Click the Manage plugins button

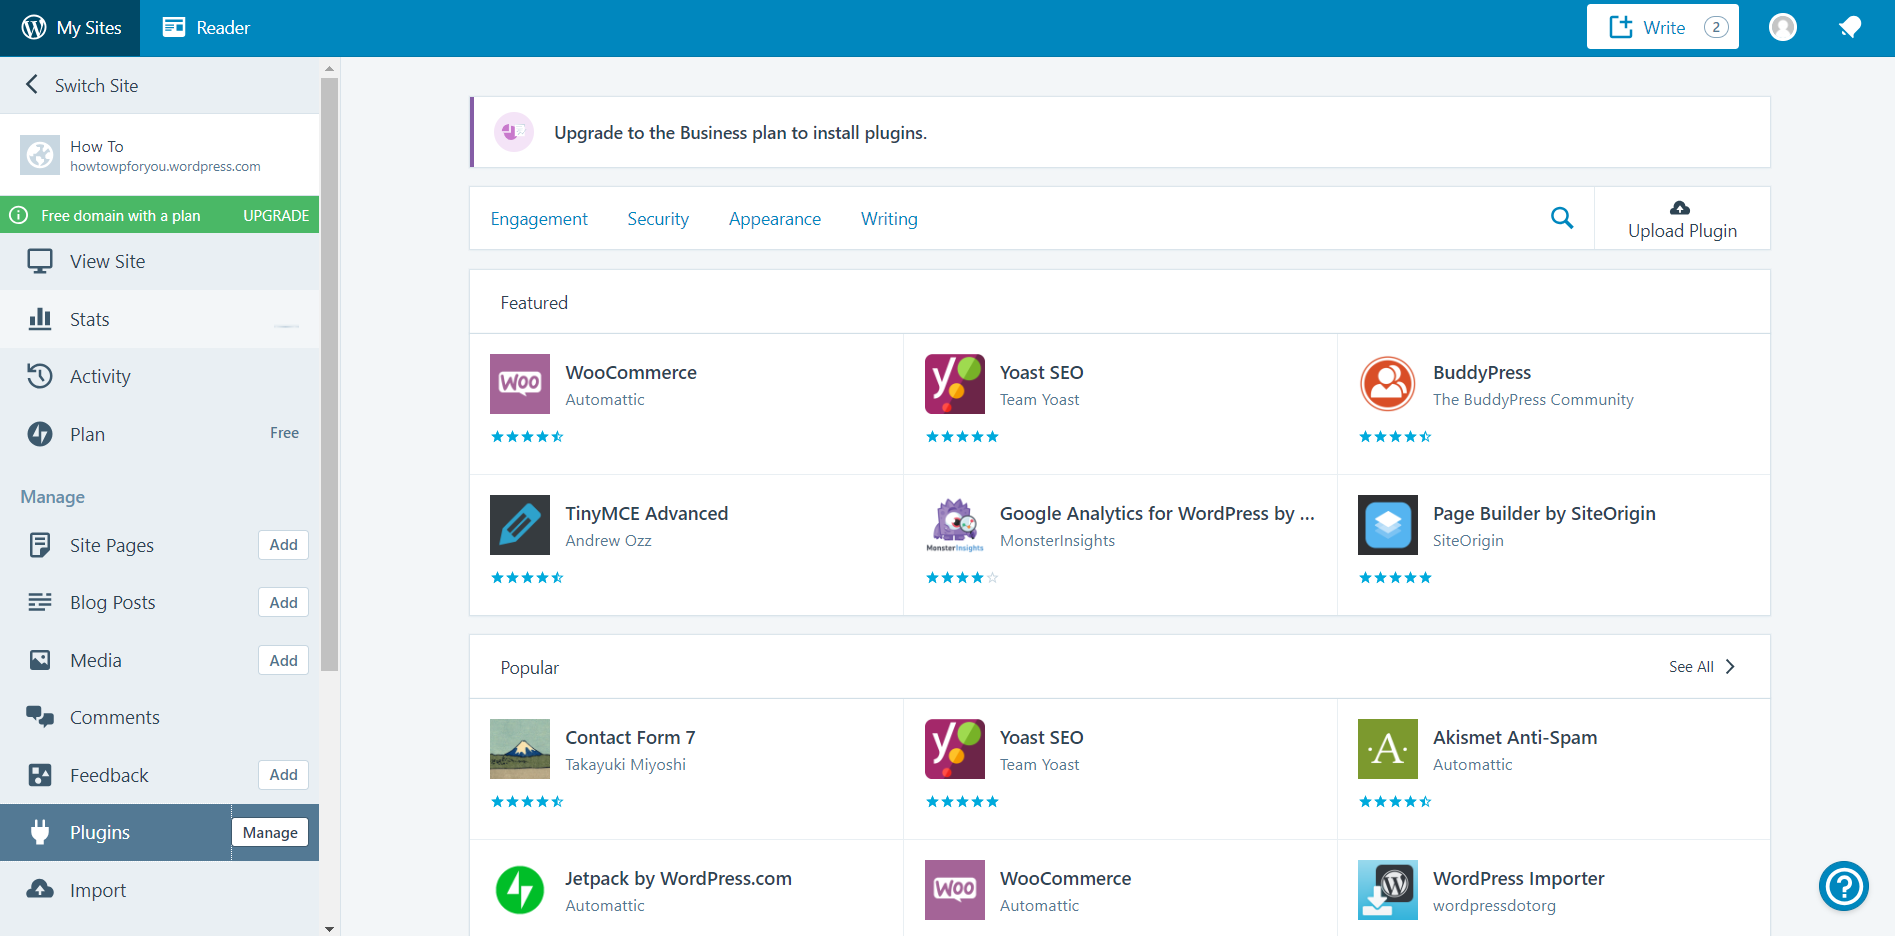[270, 832]
